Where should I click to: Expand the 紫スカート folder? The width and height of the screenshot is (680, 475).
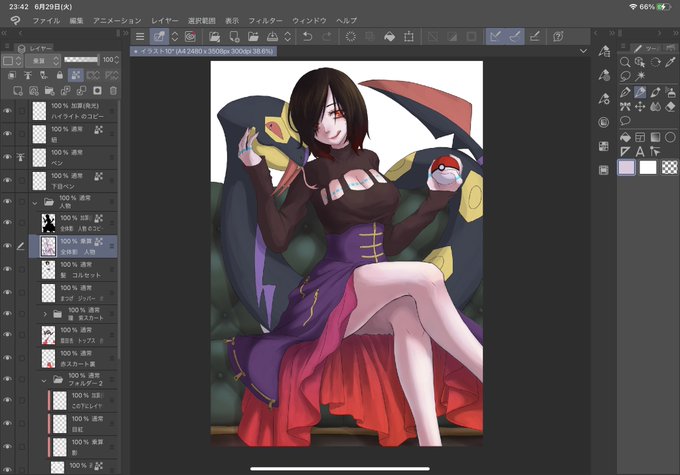(x=45, y=314)
